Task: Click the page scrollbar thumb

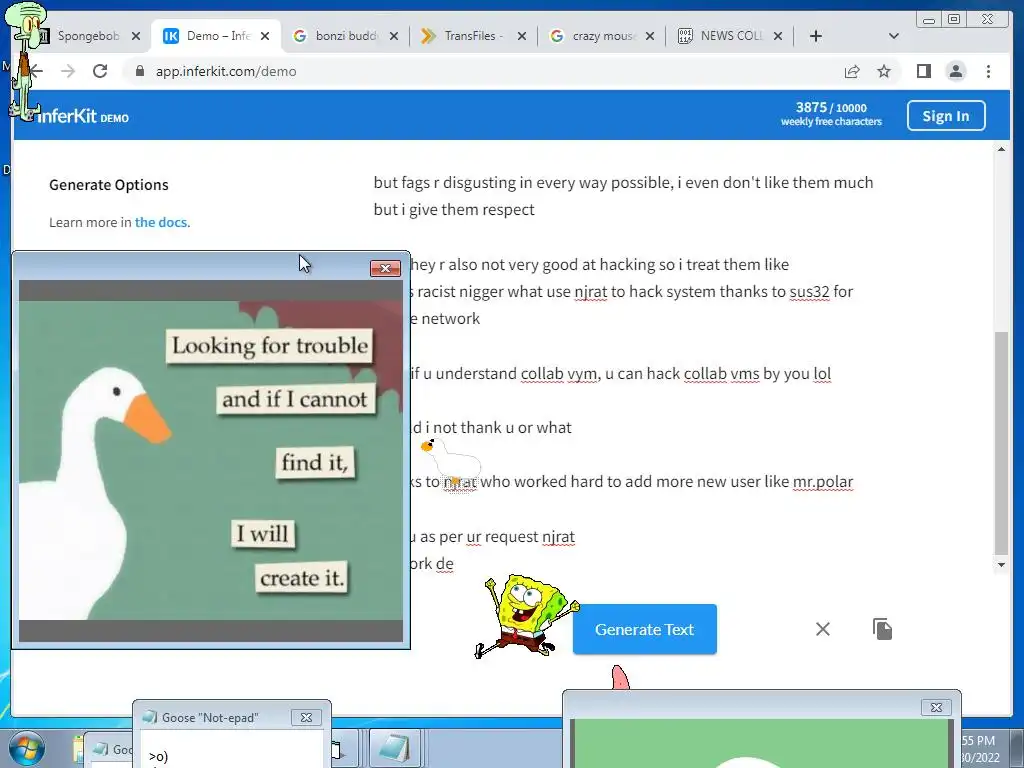Action: click(1001, 442)
